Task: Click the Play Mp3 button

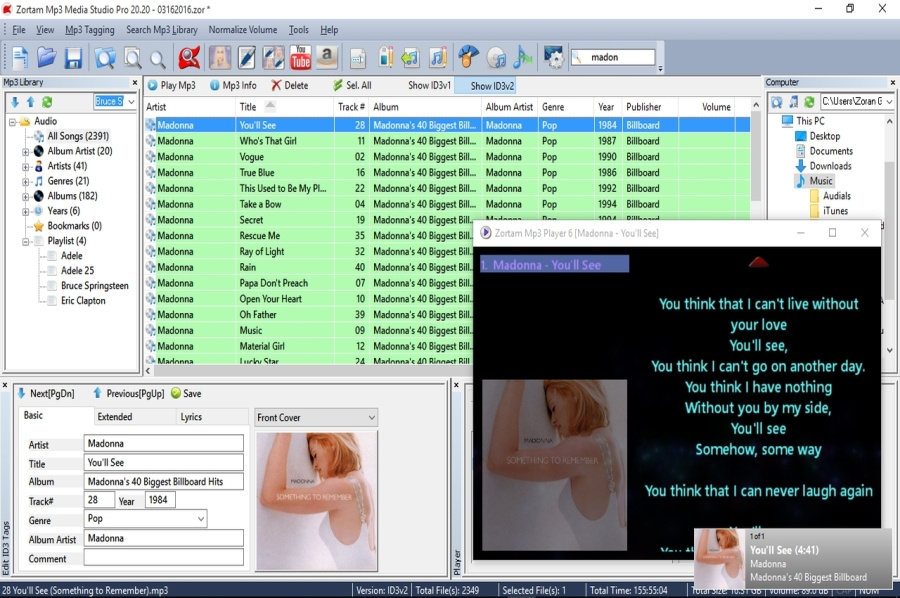Action: [172, 86]
